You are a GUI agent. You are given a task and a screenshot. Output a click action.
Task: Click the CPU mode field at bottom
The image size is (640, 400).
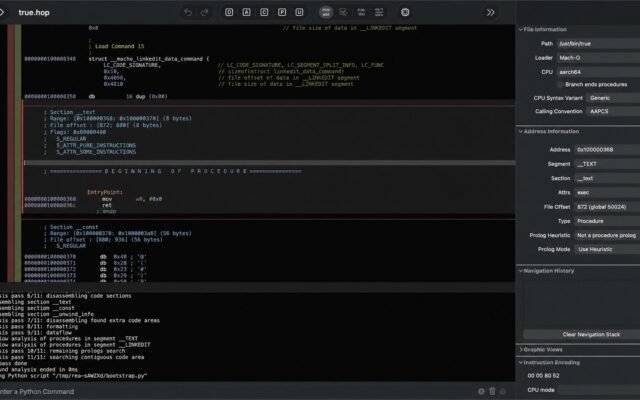pos(599,390)
